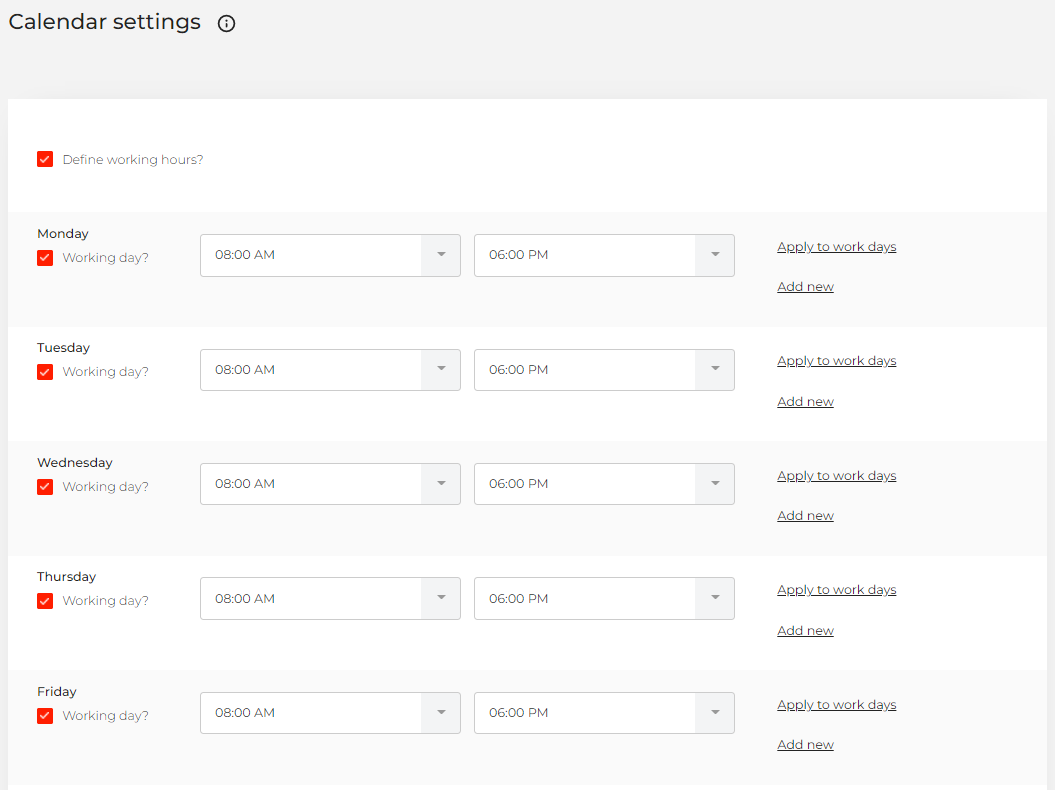Image resolution: width=1055 pixels, height=790 pixels.
Task: Click inside Friday's end time field
Action: (590, 712)
